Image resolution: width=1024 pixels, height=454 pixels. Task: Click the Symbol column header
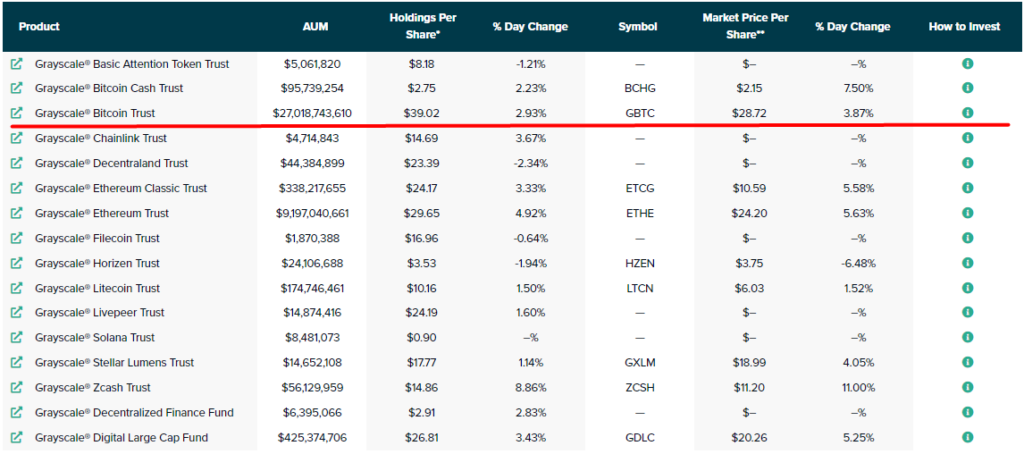tap(638, 27)
